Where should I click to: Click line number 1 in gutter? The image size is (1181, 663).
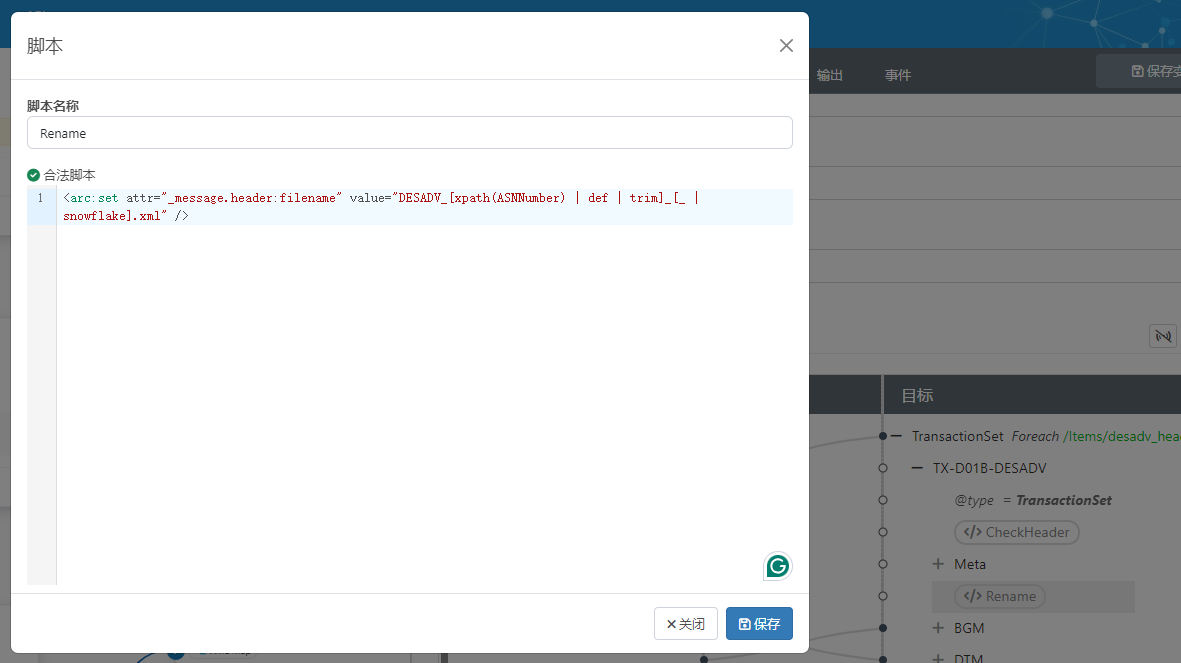[41, 198]
